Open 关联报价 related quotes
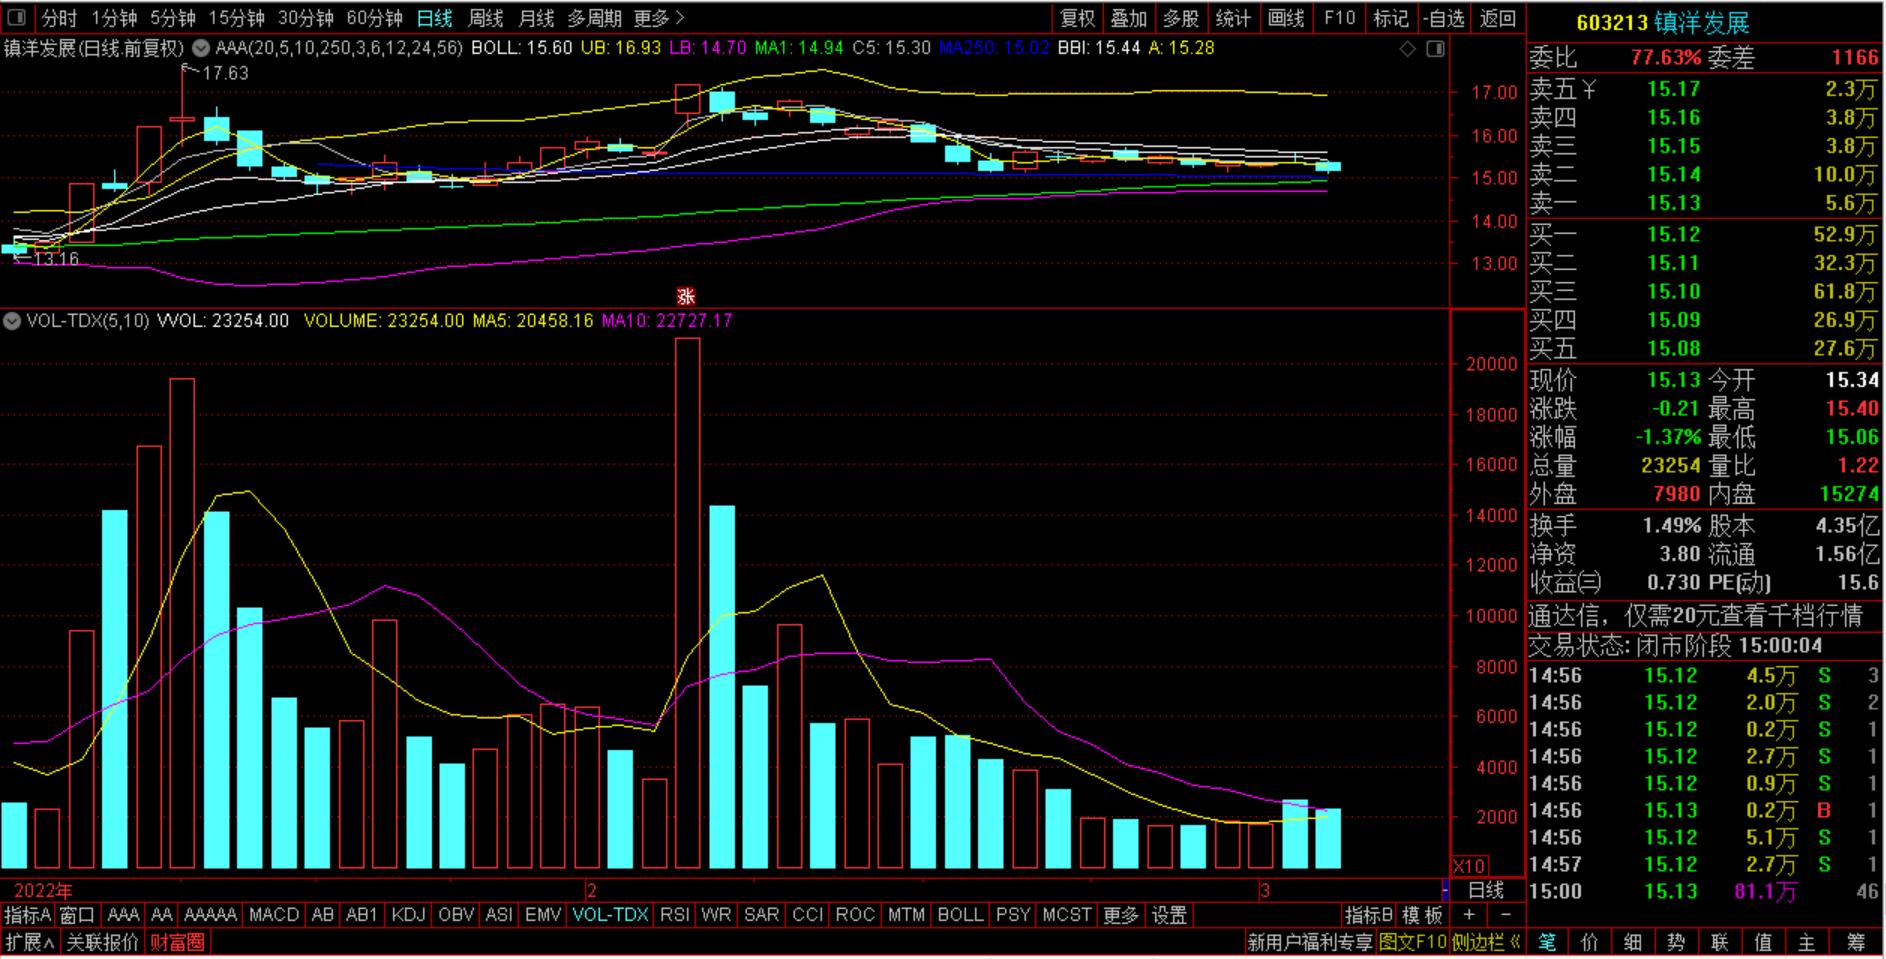 click(102, 942)
